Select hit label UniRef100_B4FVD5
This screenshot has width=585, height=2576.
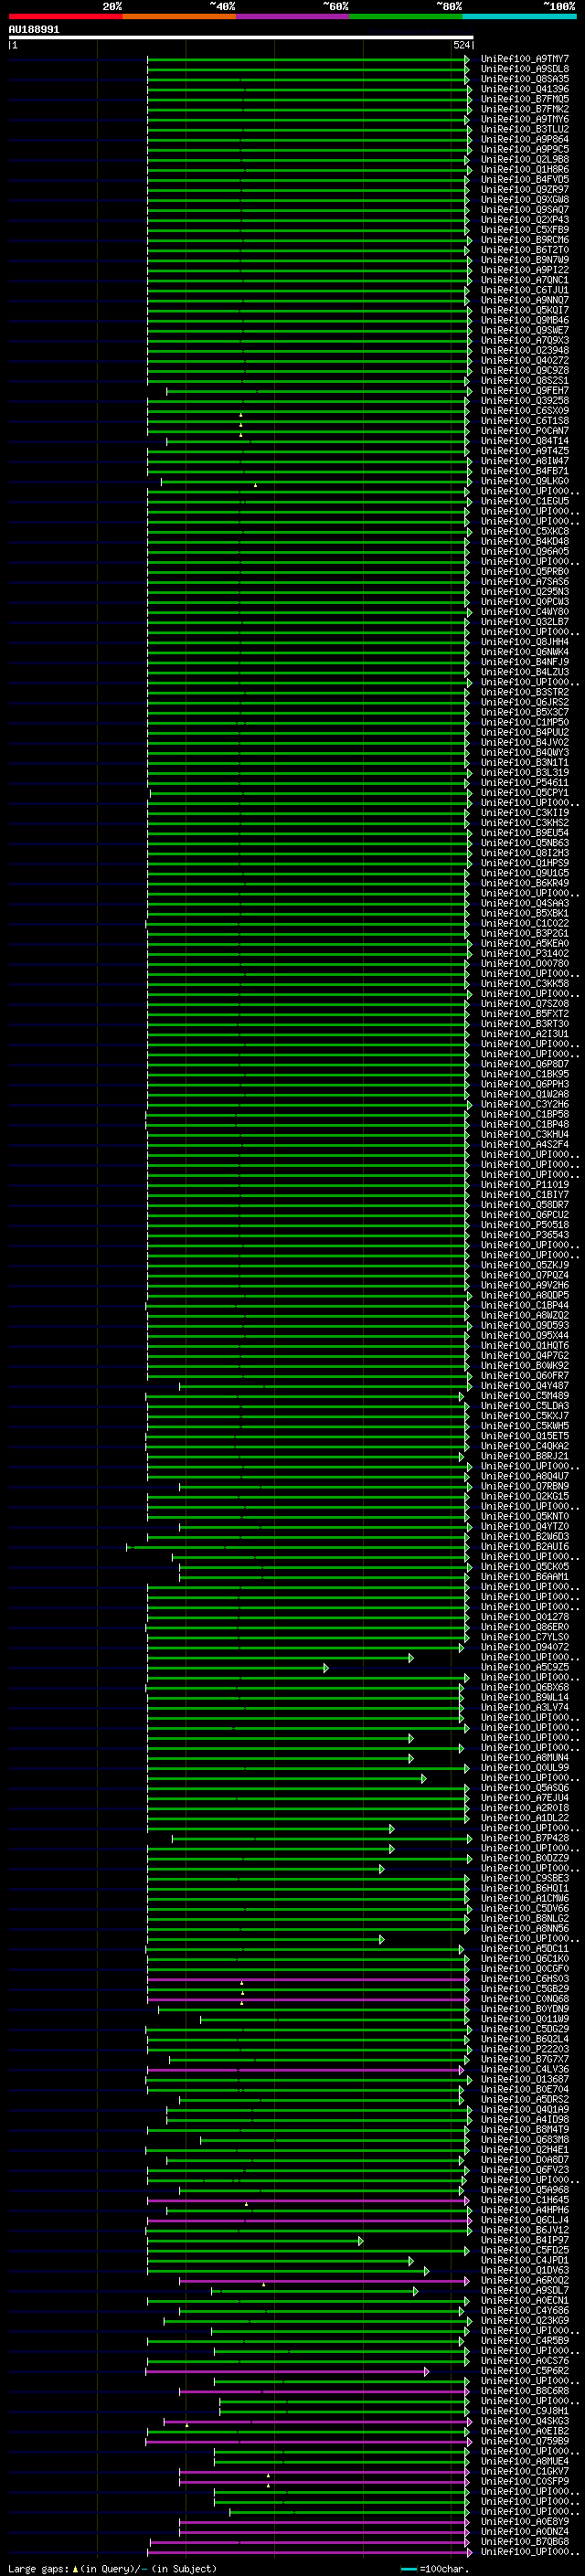pyautogui.click(x=524, y=179)
